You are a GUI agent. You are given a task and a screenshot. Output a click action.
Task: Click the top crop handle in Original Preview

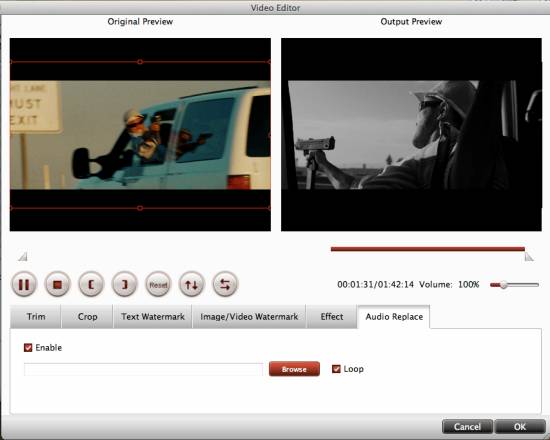[140, 62]
